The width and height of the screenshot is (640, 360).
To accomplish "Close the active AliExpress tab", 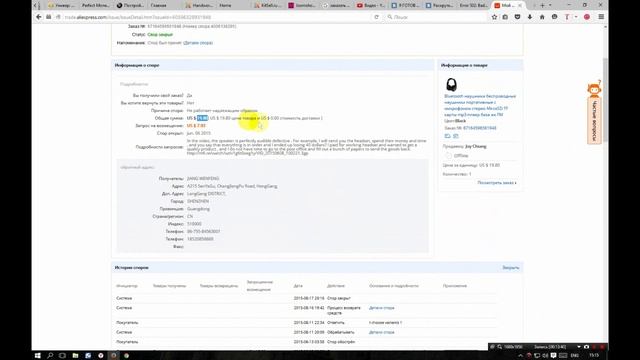I will click(520, 5).
